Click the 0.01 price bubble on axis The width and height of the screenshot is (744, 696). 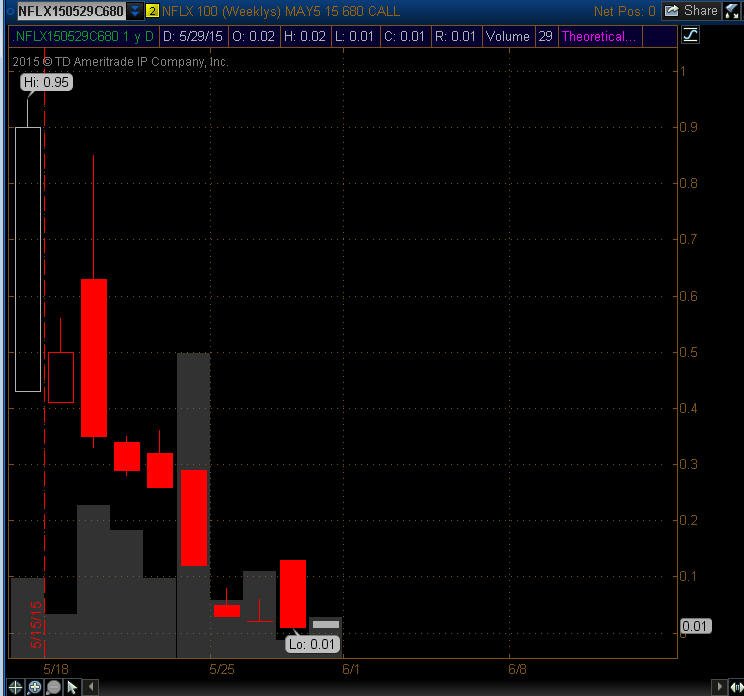(695, 626)
